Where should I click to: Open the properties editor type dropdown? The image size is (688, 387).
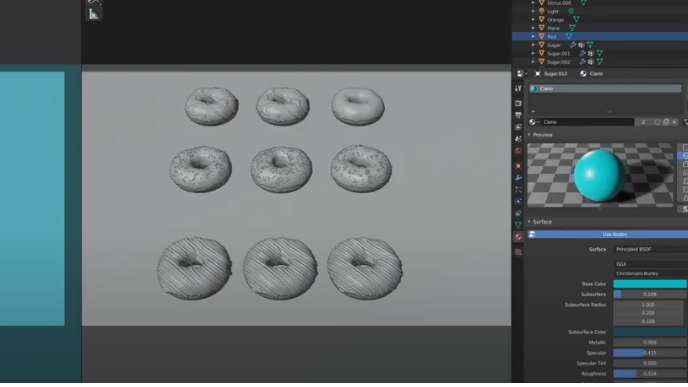pyautogui.click(x=522, y=74)
